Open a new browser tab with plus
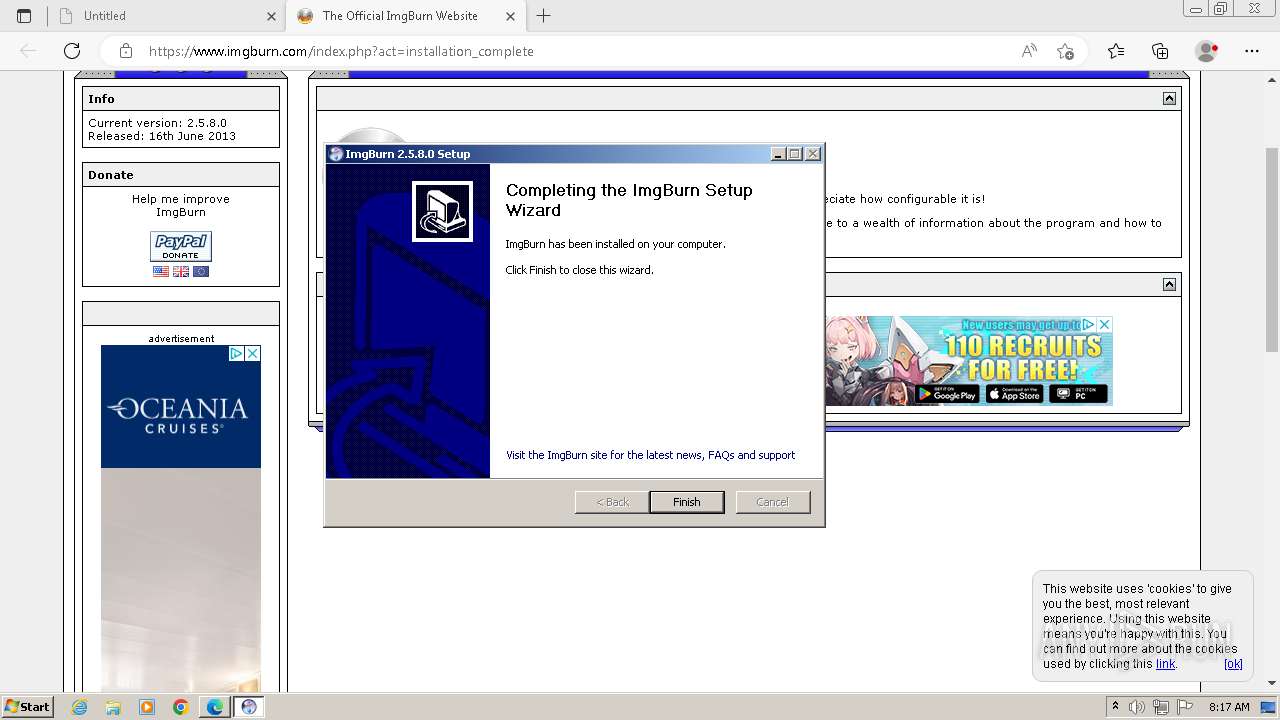The image size is (1280, 720). pyautogui.click(x=543, y=16)
